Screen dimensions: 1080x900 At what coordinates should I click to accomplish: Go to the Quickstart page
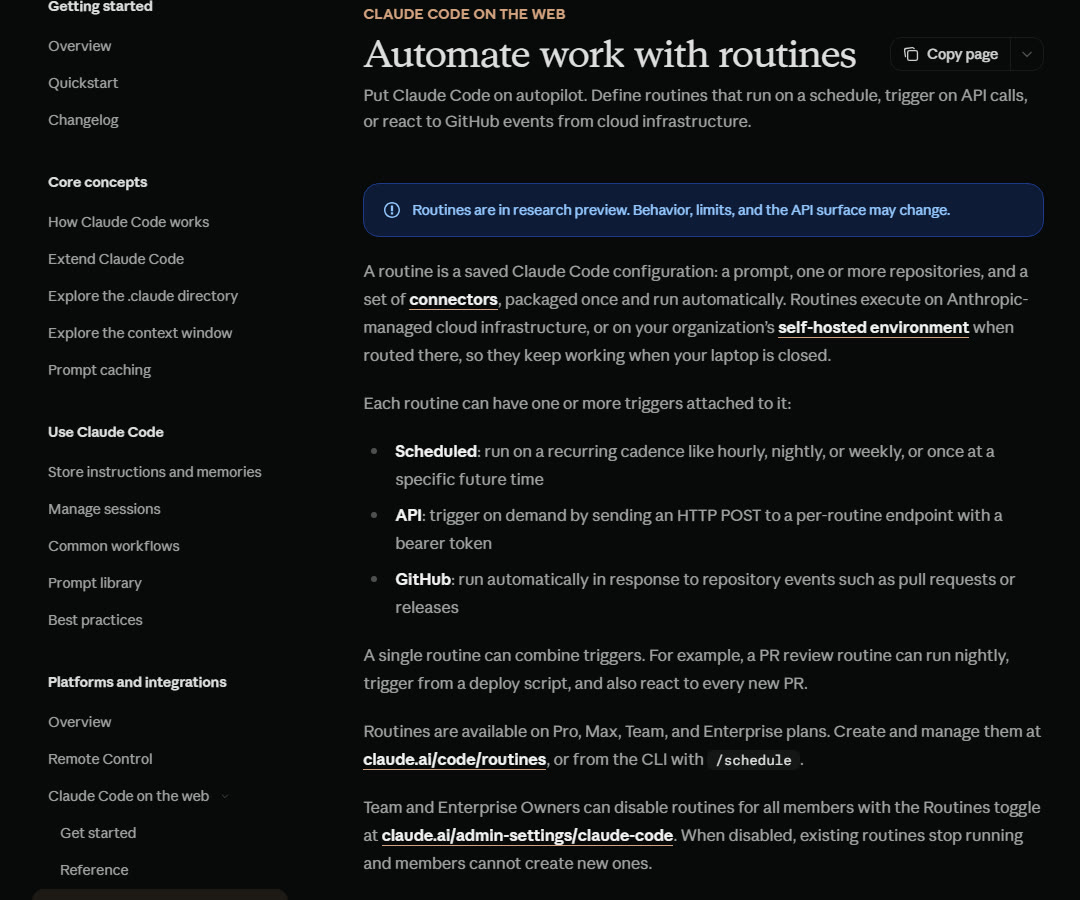point(83,83)
